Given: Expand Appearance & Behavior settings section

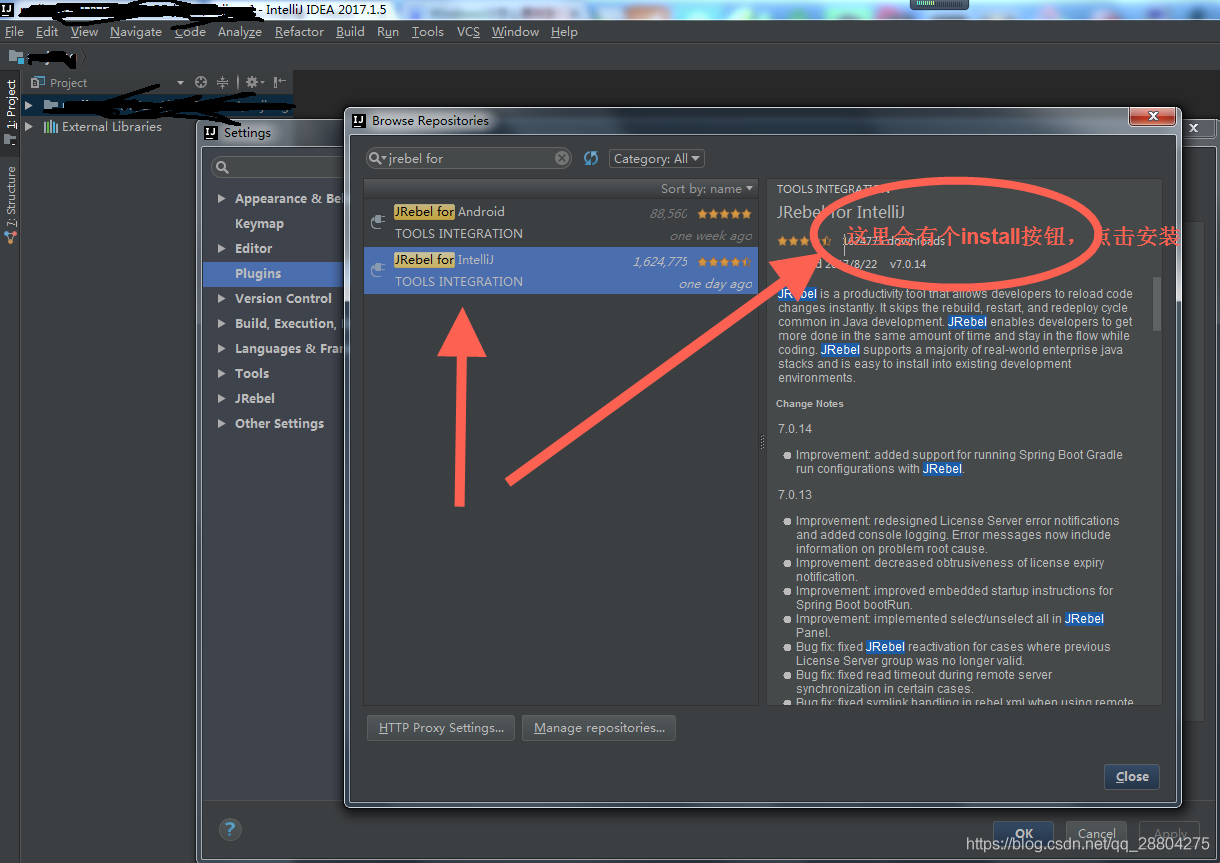Looking at the screenshot, I should pyautogui.click(x=222, y=199).
